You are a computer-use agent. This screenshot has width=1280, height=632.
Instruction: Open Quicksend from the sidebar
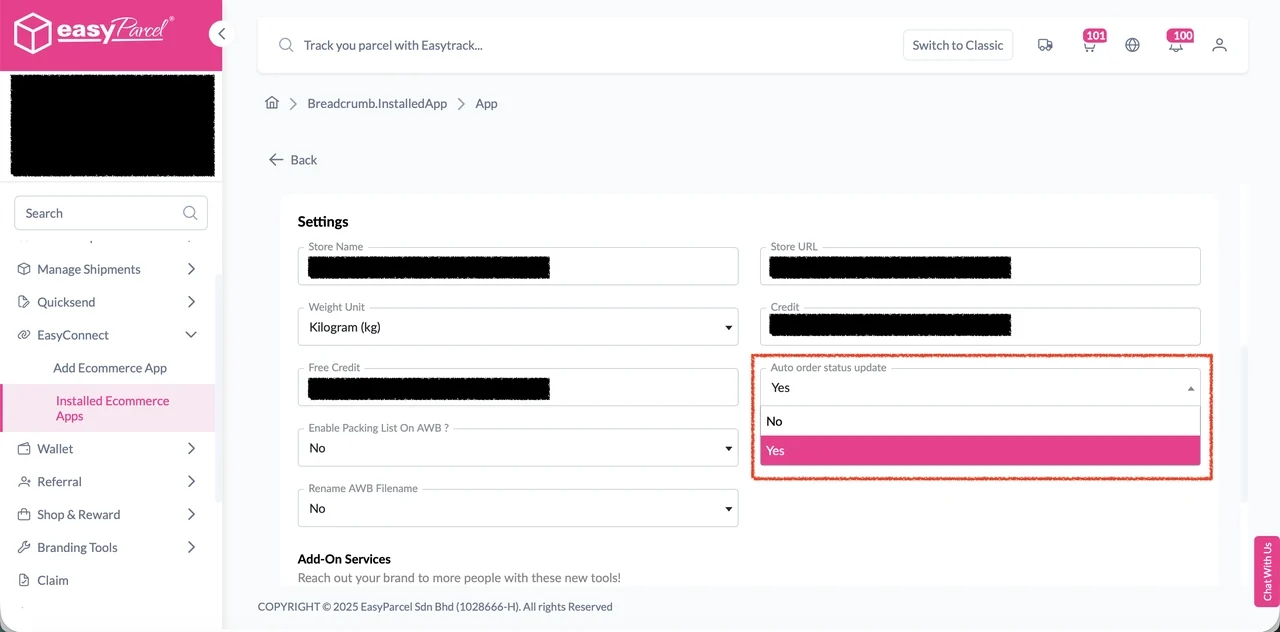[66, 302]
